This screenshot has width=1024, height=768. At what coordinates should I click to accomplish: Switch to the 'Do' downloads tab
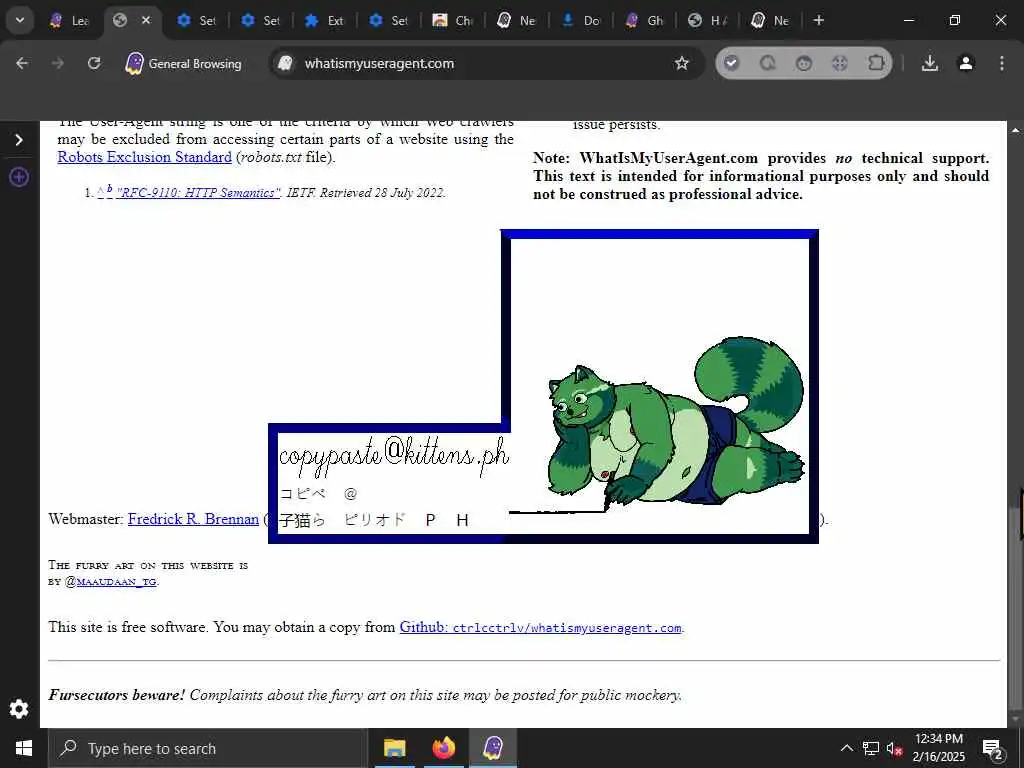coord(581,21)
